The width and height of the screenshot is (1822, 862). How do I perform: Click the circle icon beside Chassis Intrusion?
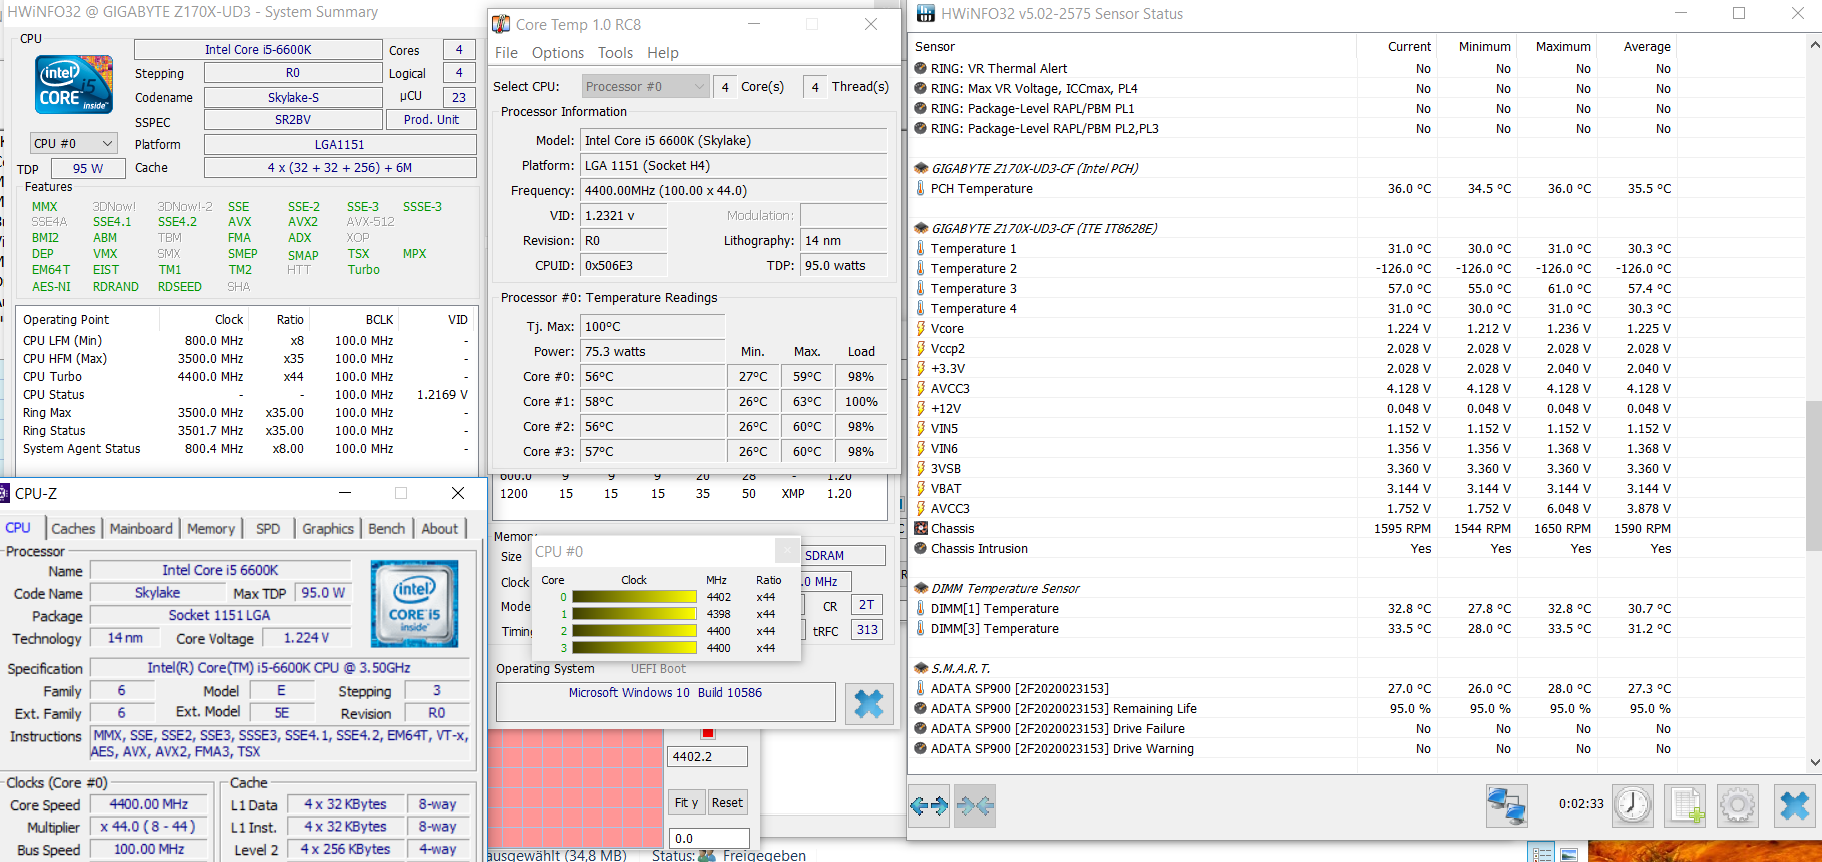(x=921, y=548)
